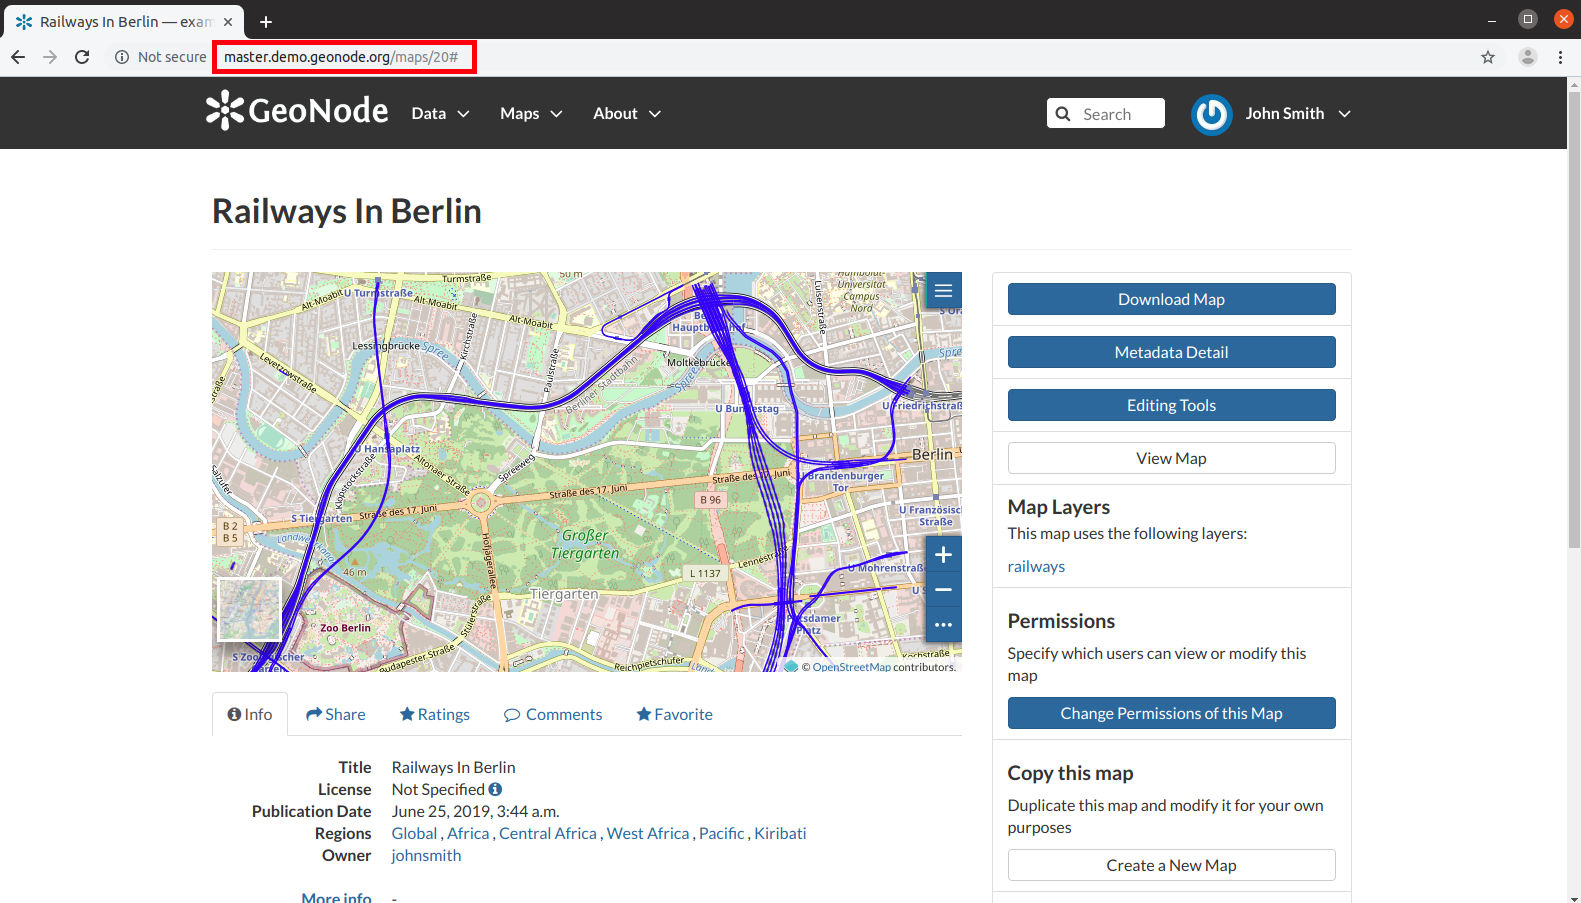Viewport: 1581px width, 903px height.
Task: Click the browser address bar URL
Action: point(341,57)
